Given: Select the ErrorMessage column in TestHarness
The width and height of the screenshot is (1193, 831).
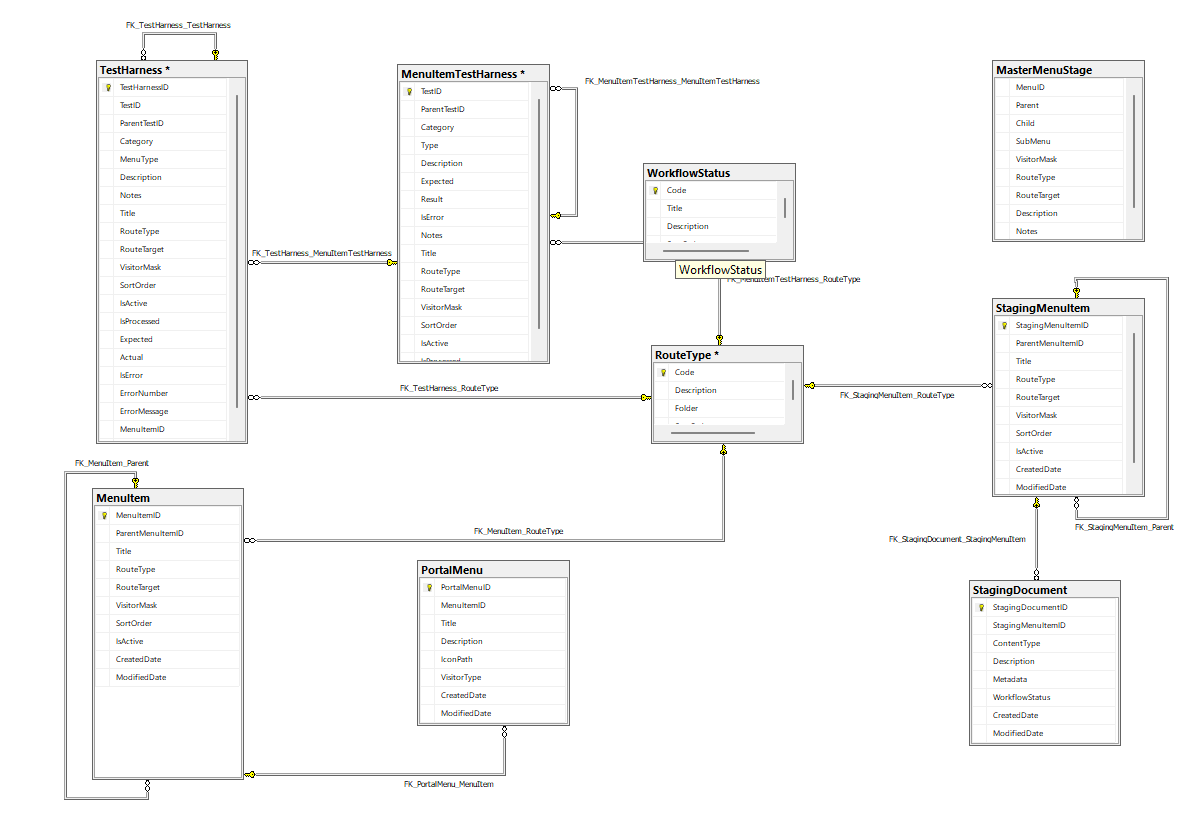Looking at the screenshot, I should (x=164, y=412).
